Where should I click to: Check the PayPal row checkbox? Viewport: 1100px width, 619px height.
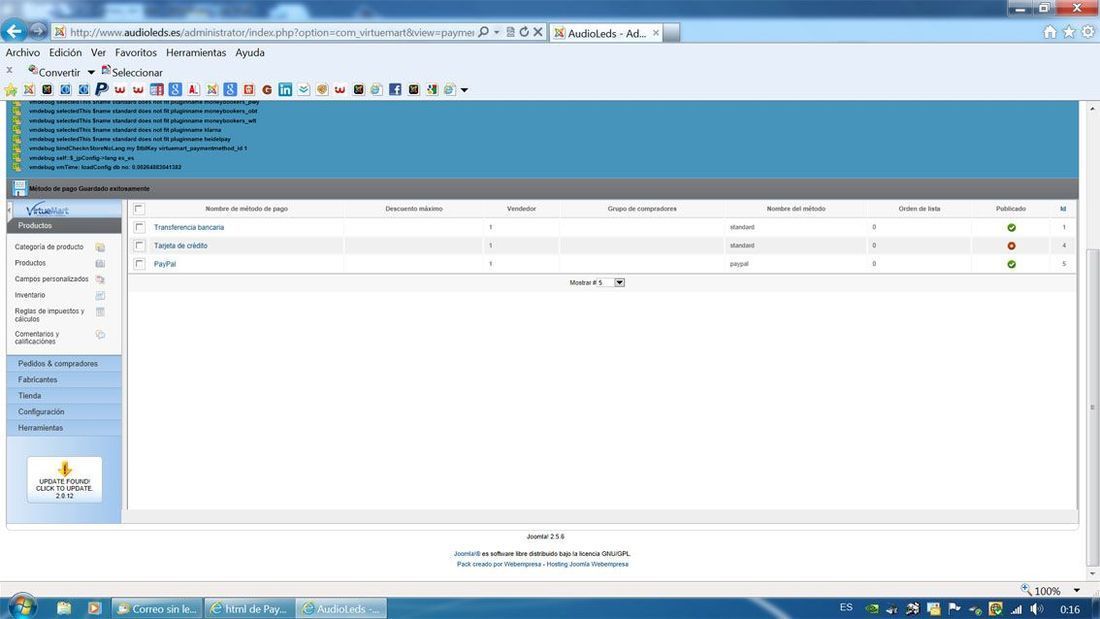(140, 263)
